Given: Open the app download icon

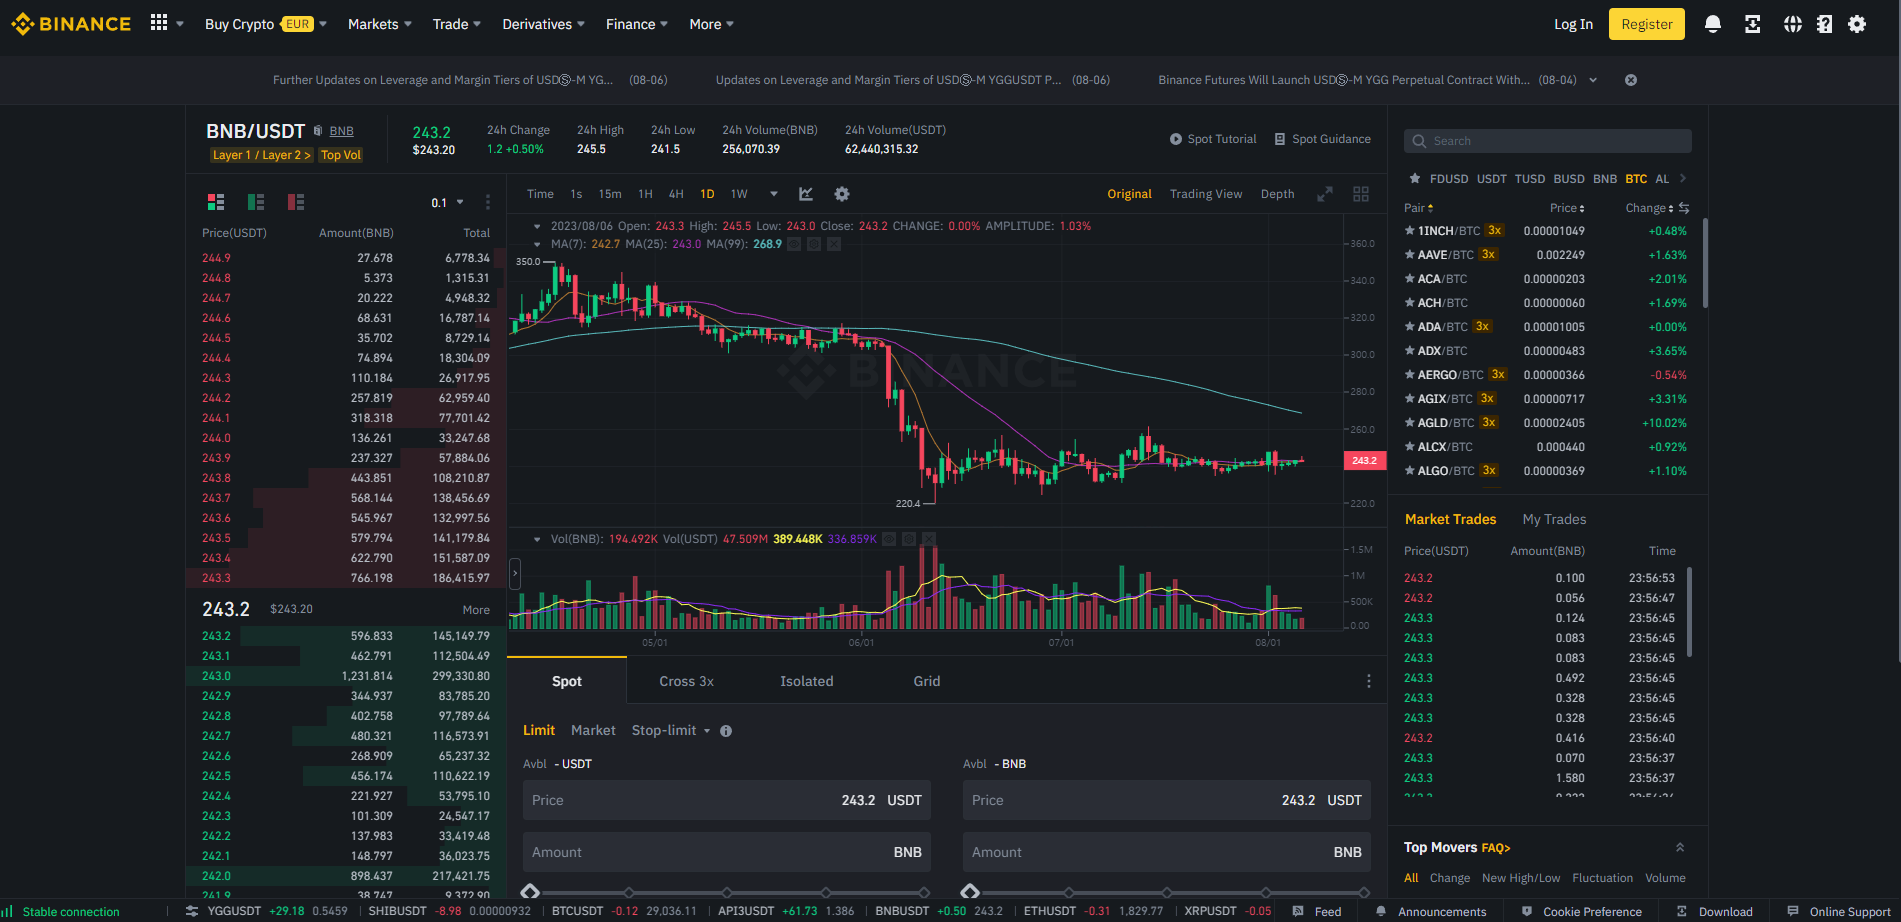Looking at the screenshot, I should pos(1753,24).
